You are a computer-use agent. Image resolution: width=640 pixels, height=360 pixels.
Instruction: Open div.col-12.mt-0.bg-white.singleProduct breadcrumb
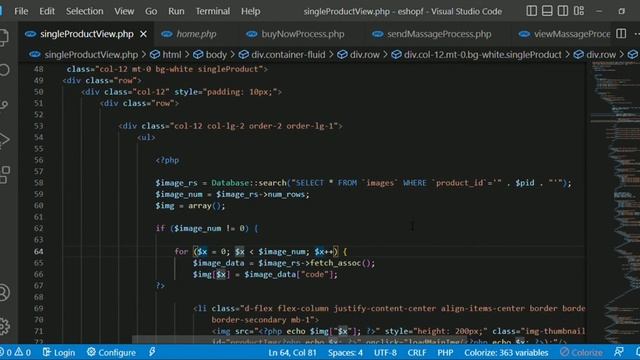point(476,55)
